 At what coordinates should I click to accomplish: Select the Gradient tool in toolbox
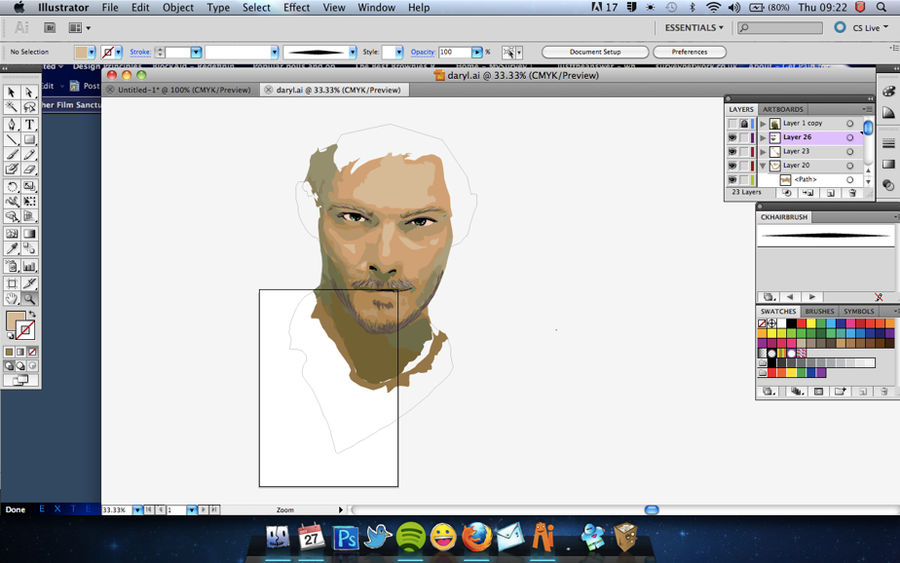tap(29, 234)
